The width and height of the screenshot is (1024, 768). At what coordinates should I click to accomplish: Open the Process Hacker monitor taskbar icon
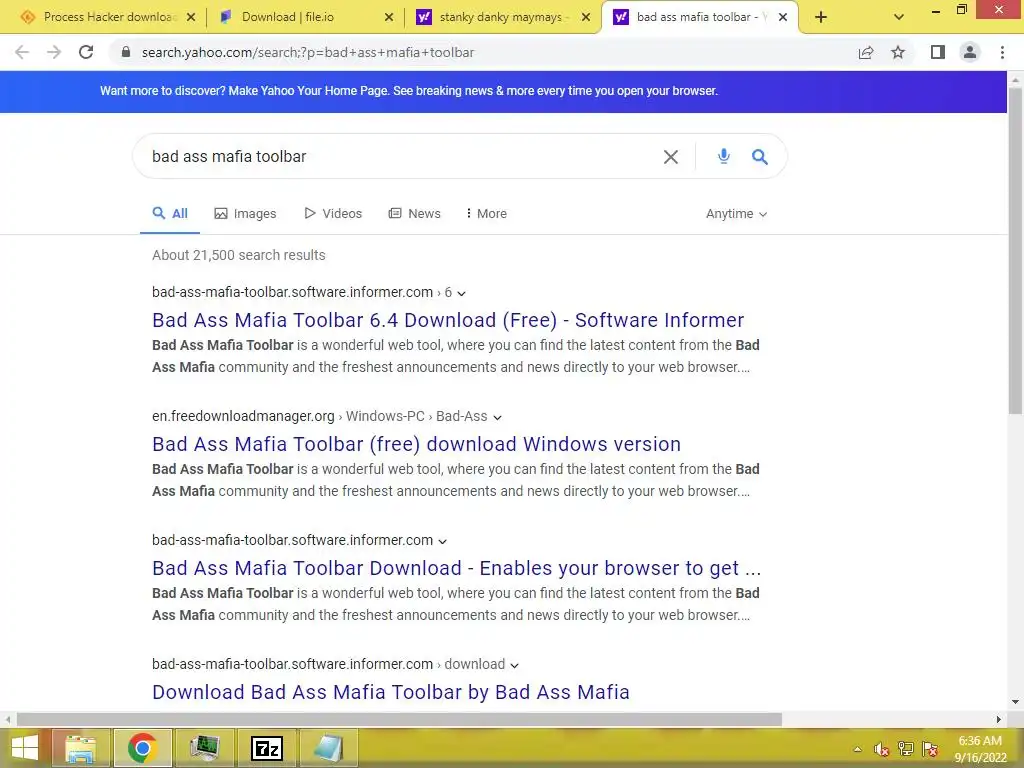point(205,748)
